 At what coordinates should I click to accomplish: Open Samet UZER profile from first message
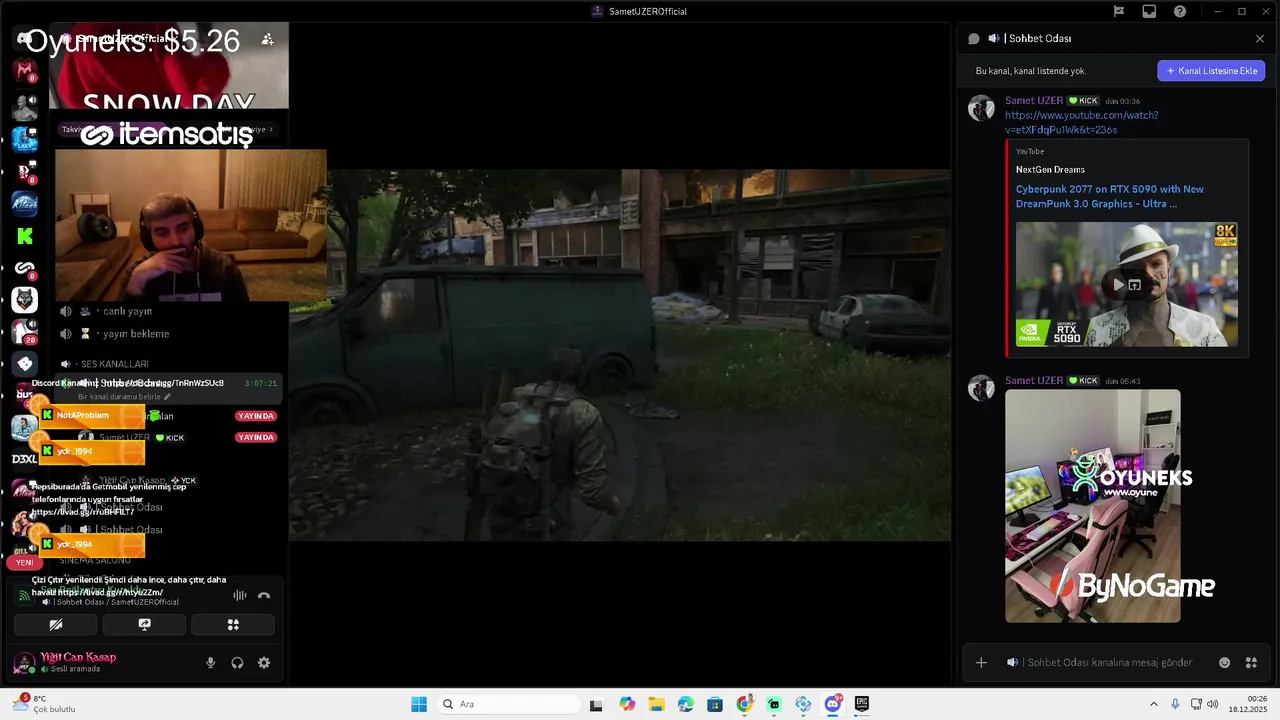click(1034, 101)
